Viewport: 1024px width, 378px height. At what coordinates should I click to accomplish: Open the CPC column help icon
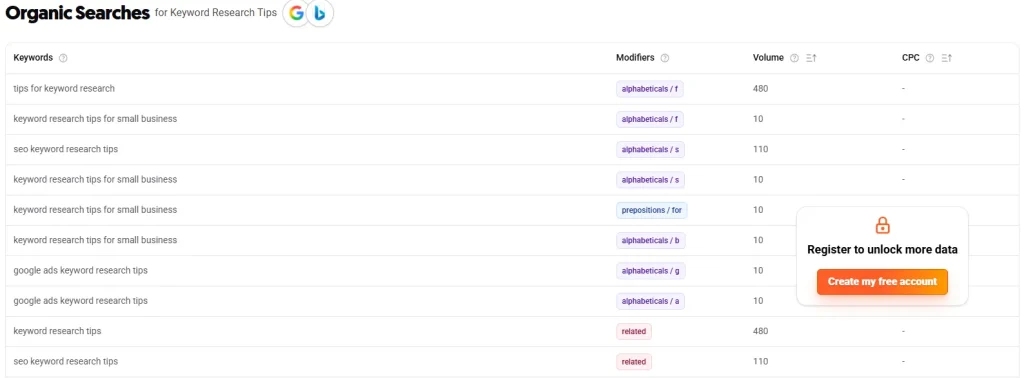pos(930,57)
